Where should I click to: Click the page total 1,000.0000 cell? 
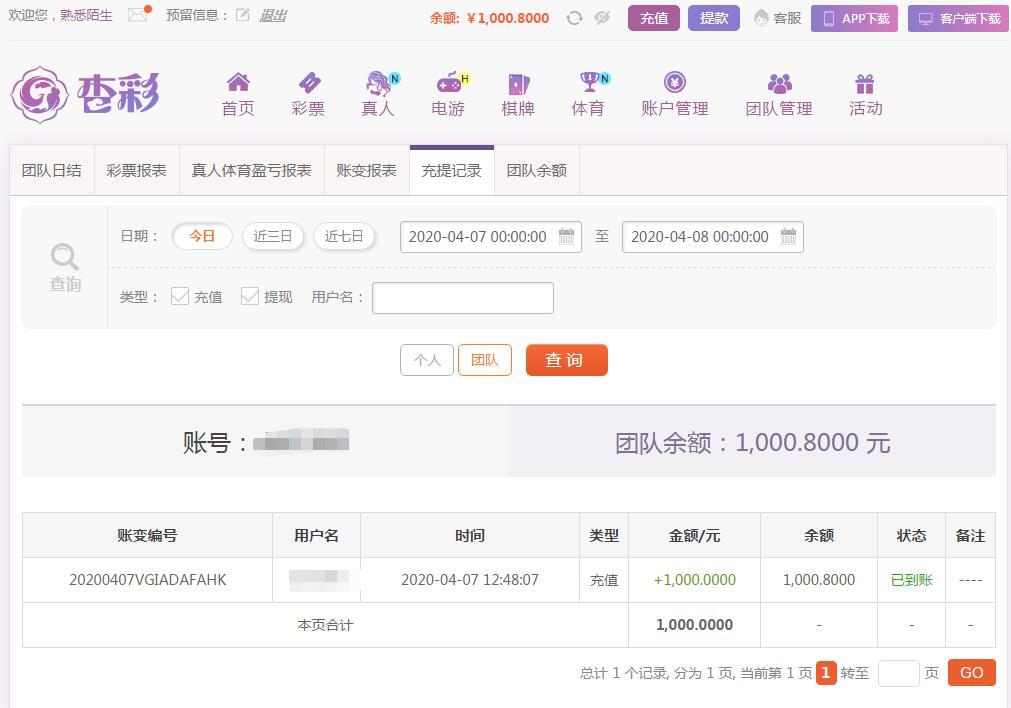[x=694, y=624]
